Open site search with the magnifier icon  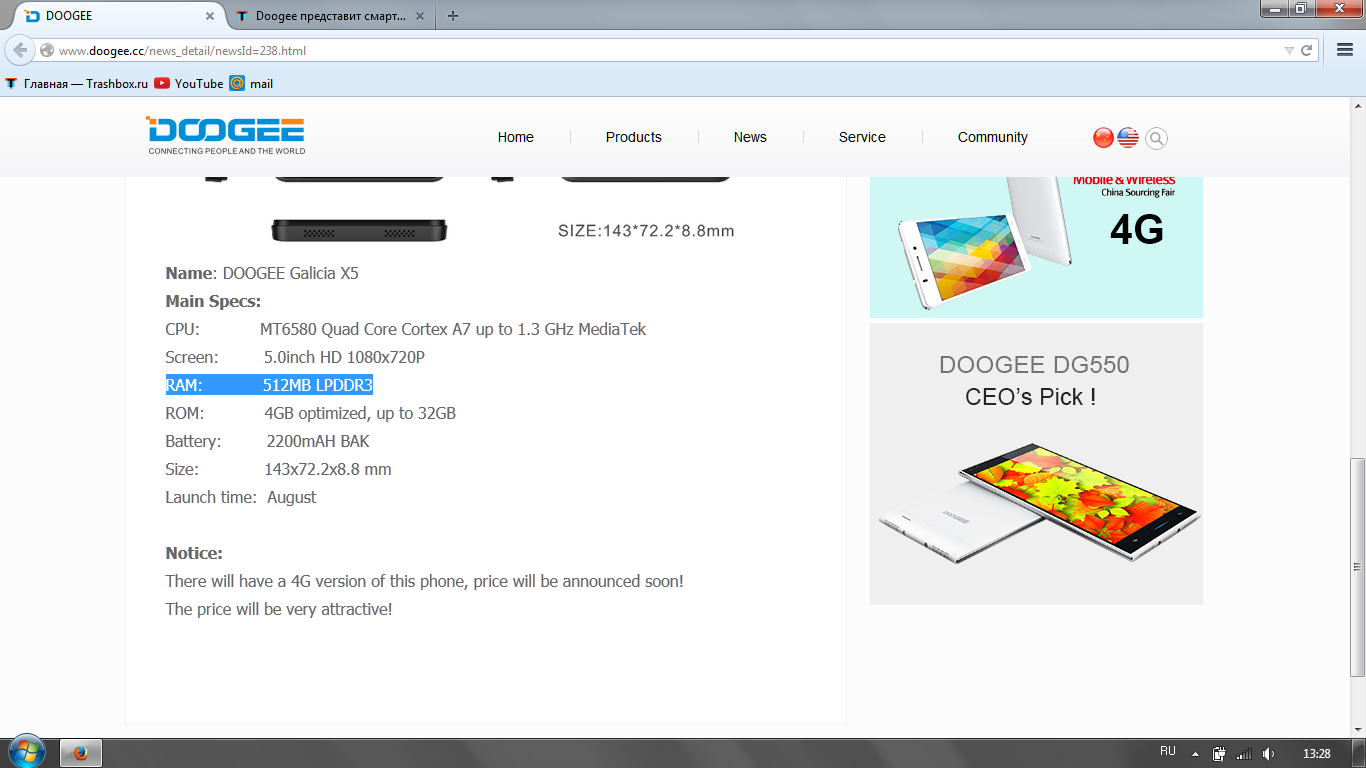coord(1156,138)
